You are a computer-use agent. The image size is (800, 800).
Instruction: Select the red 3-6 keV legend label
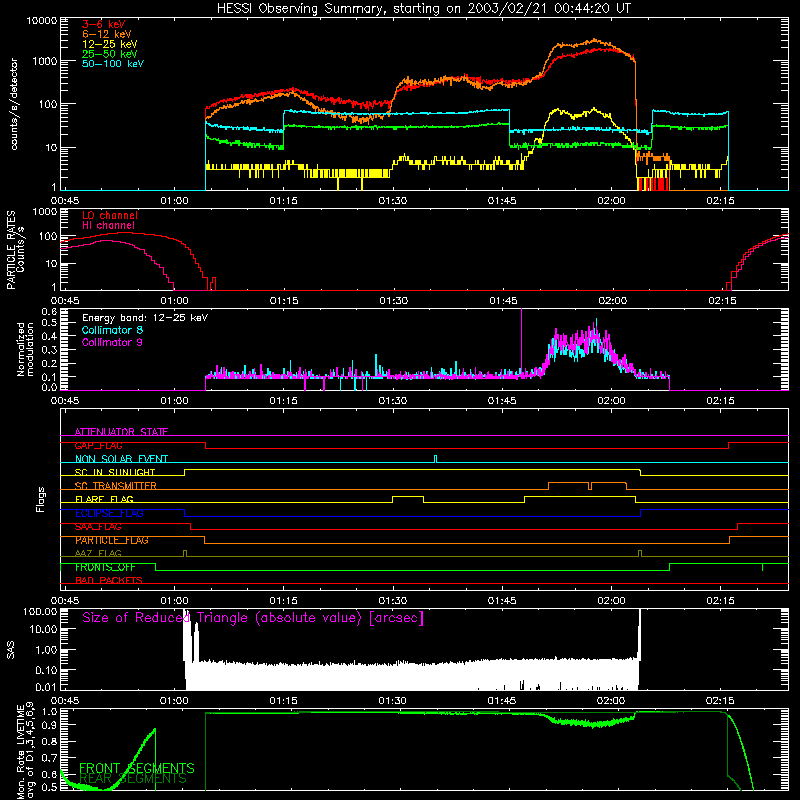[104, 24]
